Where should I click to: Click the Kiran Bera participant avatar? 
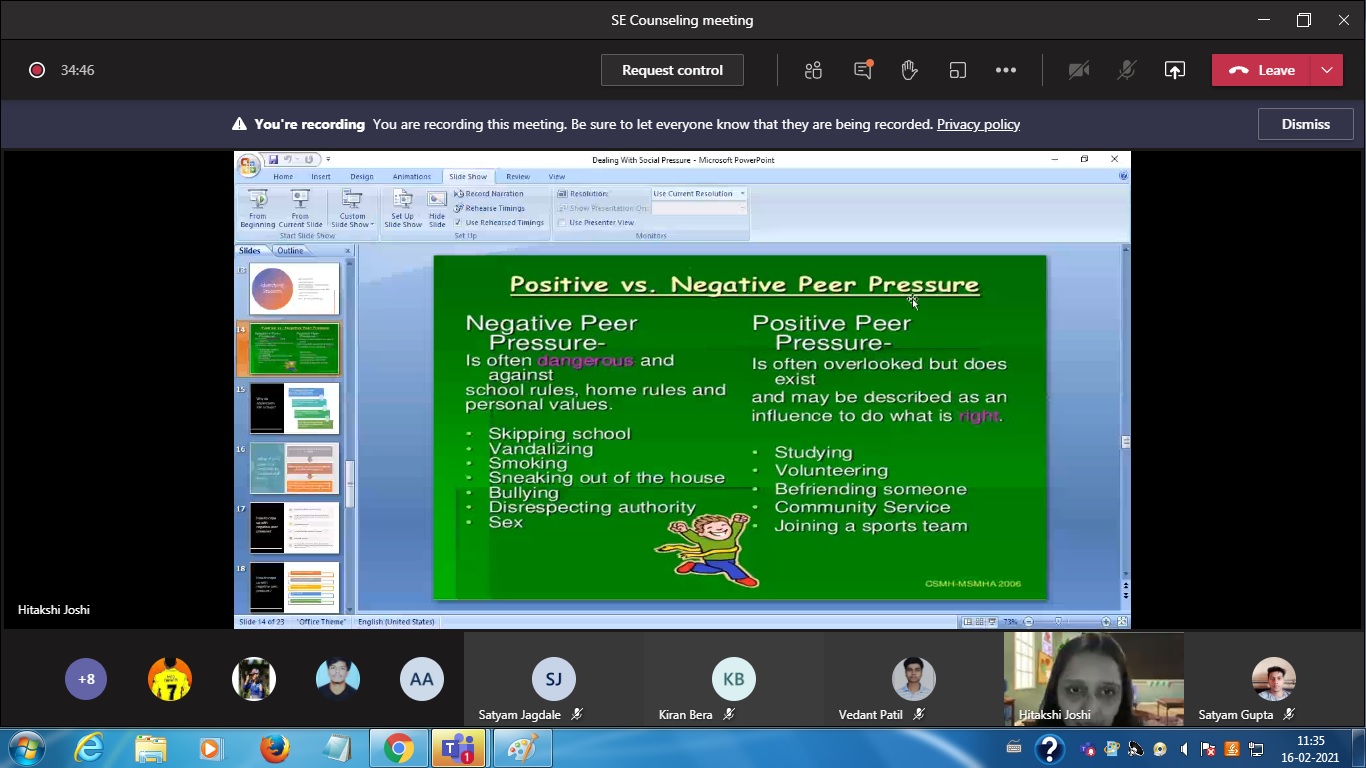point(733,679)
